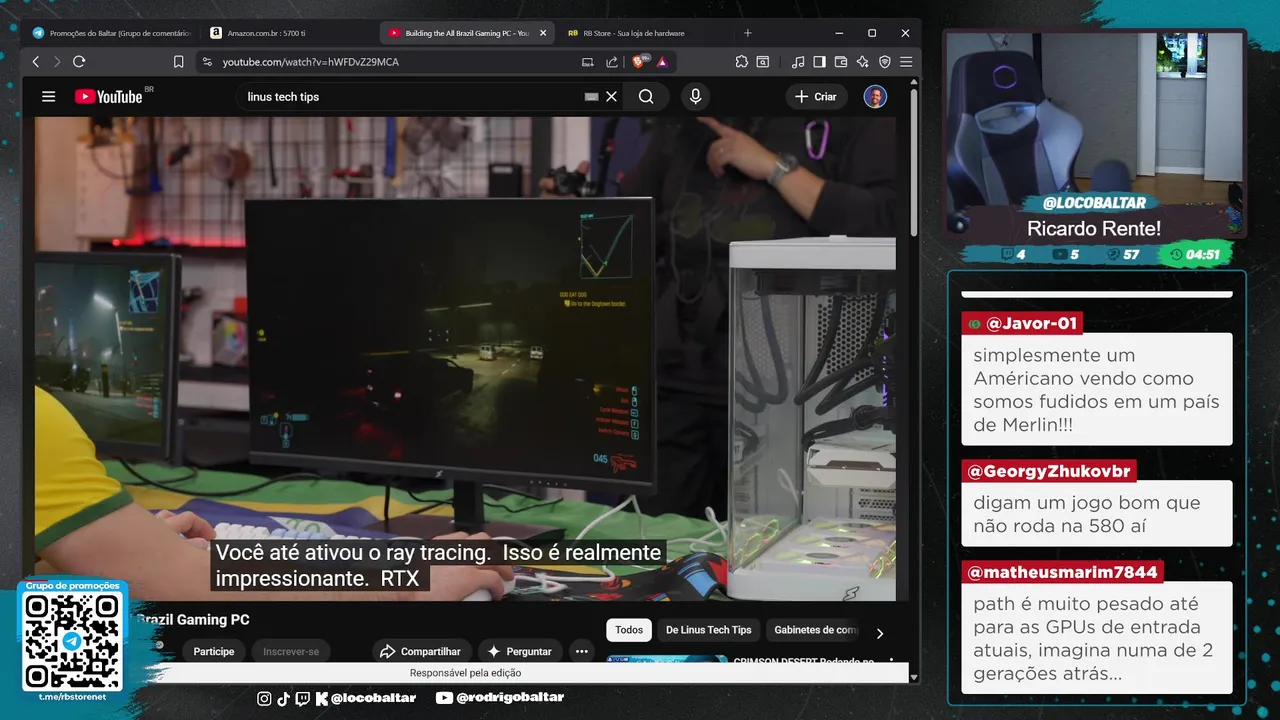
Task: Go back with browser back arrow
Action: [x=36, y=62]
